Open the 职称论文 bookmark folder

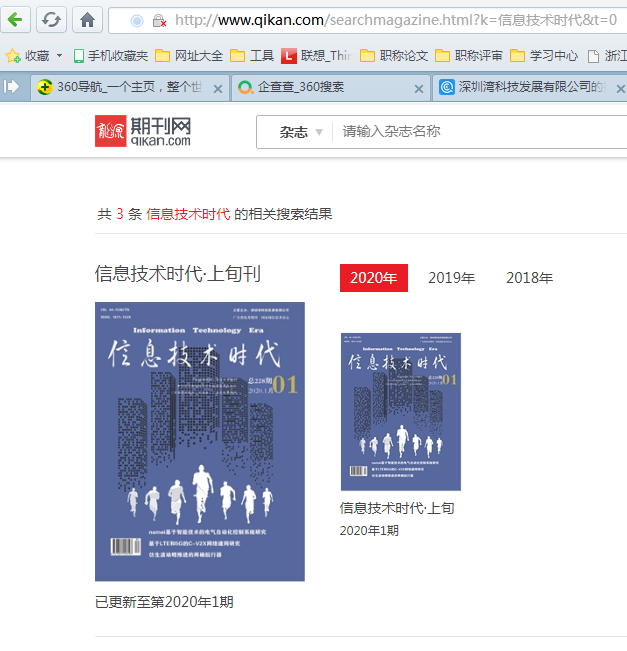coord(394,56)
